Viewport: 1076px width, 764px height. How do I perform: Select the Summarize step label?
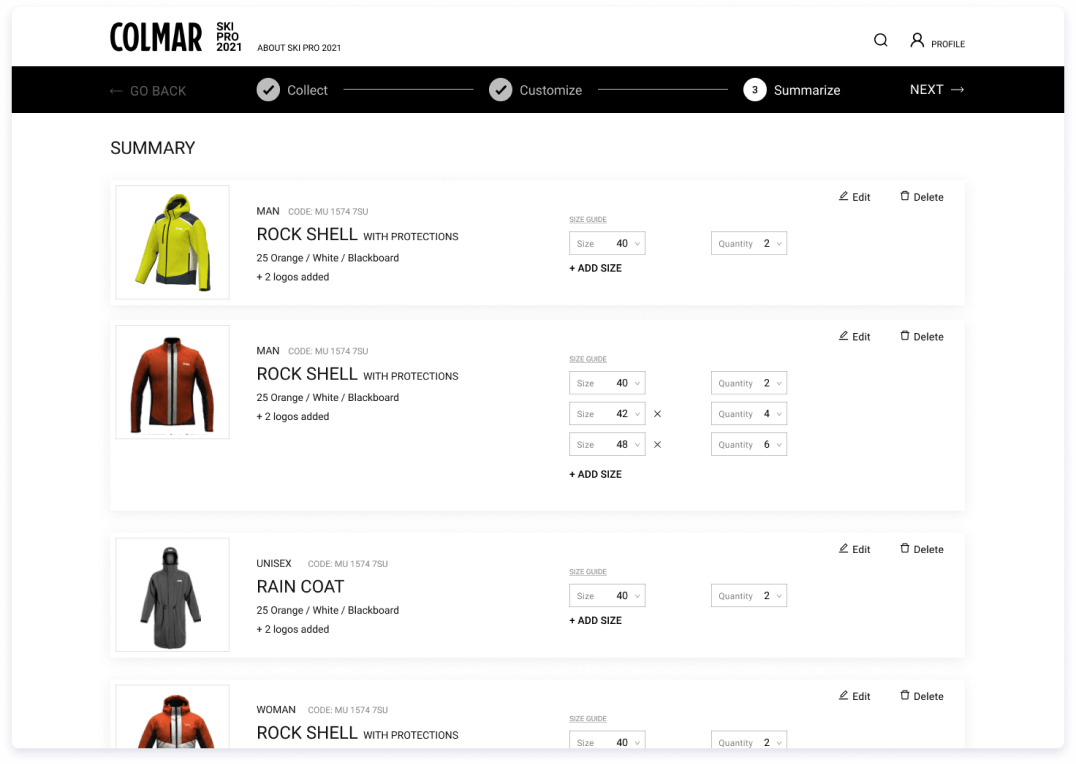tap(807, 90)
